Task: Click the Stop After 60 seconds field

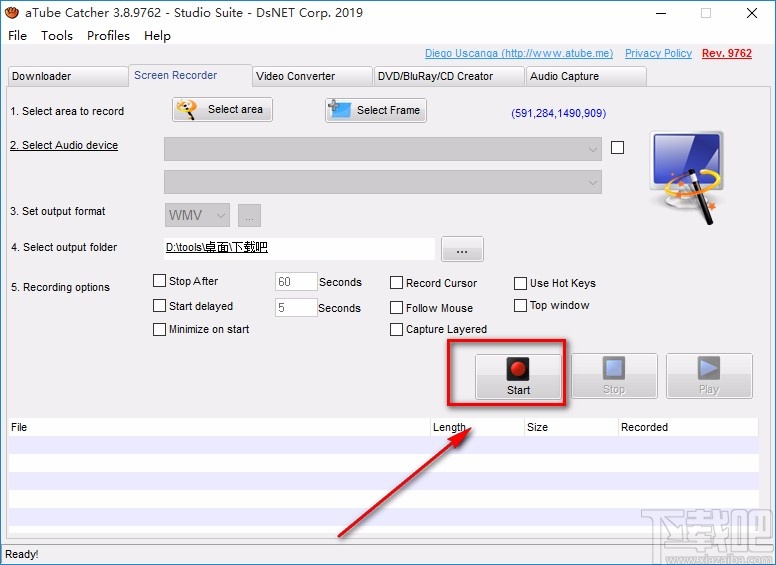Action: pos(295,282)
